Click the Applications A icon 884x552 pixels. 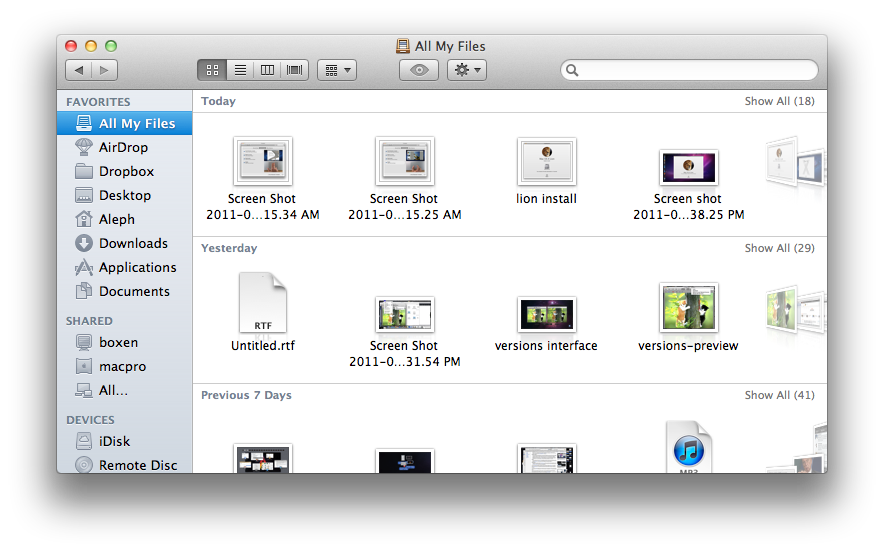tap(84, 267)
